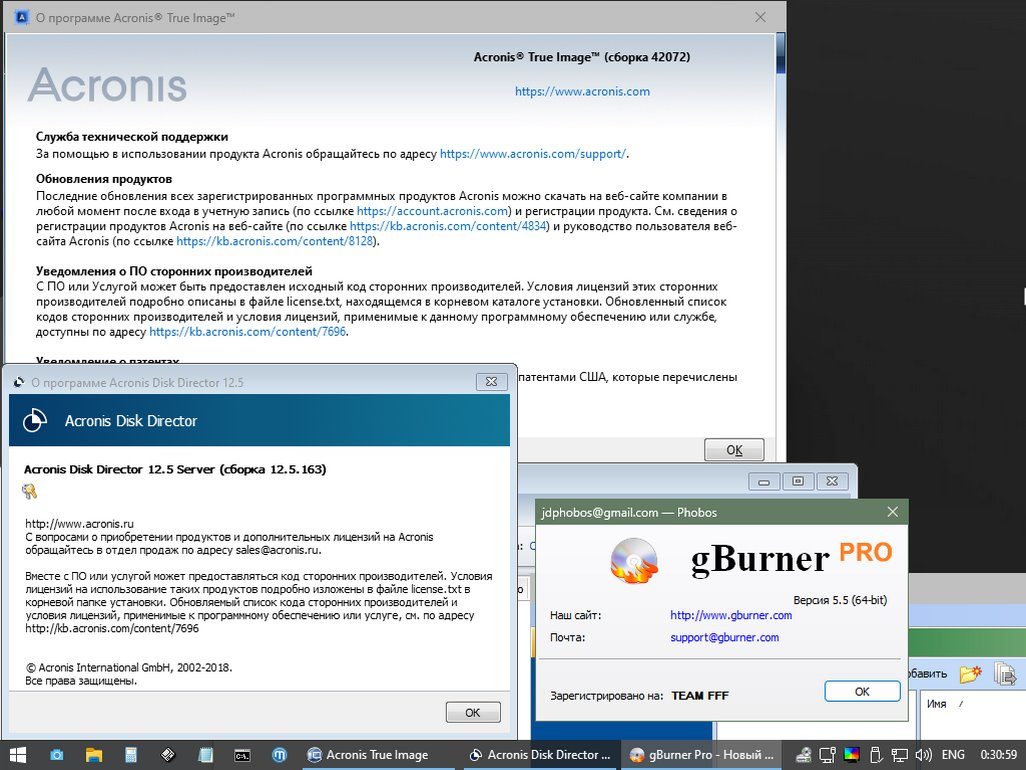The width and height of the screenshot is (1026, 770).
Task: Maximize the background Disk Director main window
Action: tap(798, 482)
